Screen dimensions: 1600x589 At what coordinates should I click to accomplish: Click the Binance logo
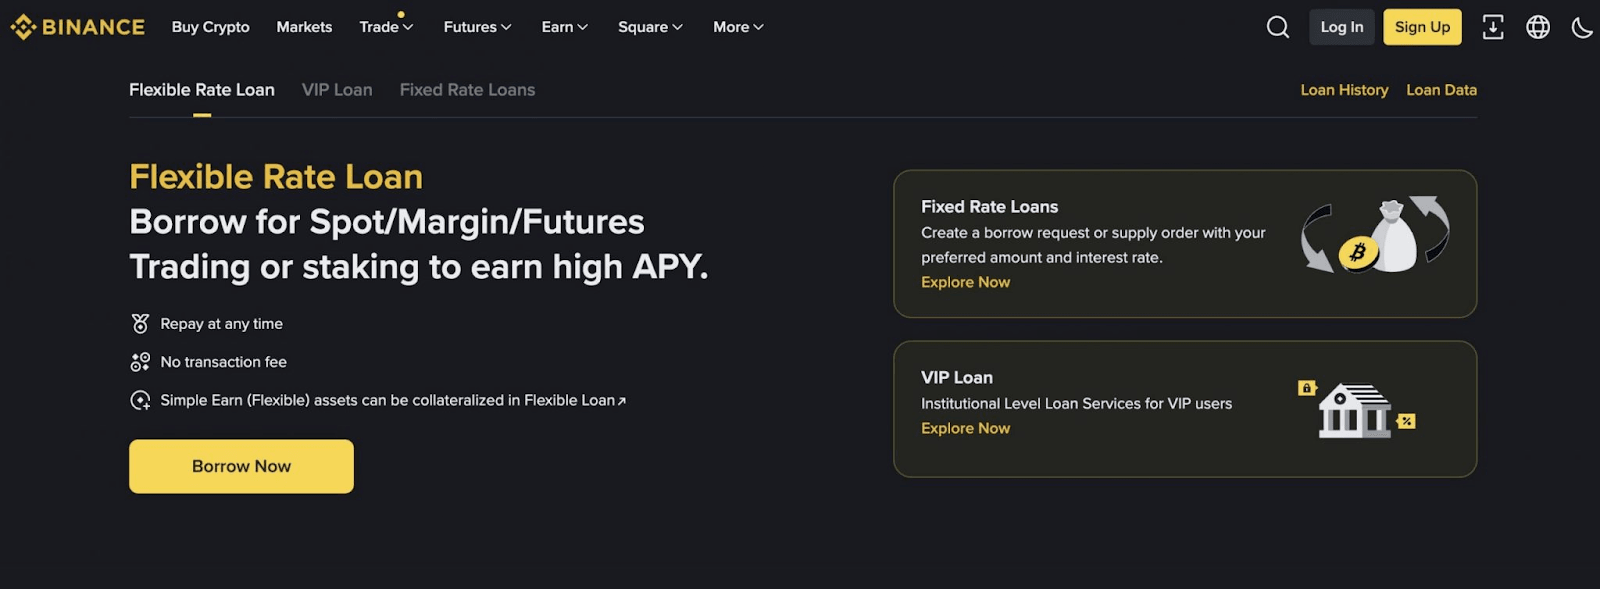click(x=78, y=27)
